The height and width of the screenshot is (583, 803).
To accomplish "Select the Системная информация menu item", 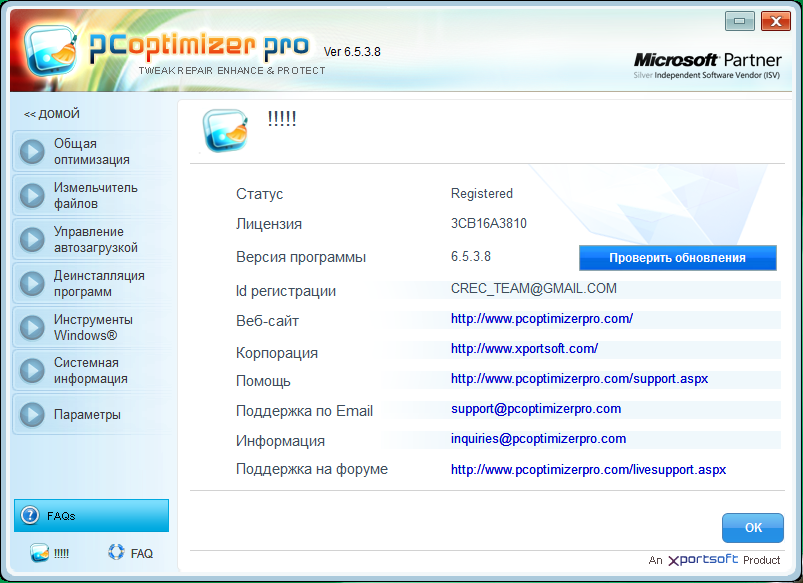I will coord(90,371).
